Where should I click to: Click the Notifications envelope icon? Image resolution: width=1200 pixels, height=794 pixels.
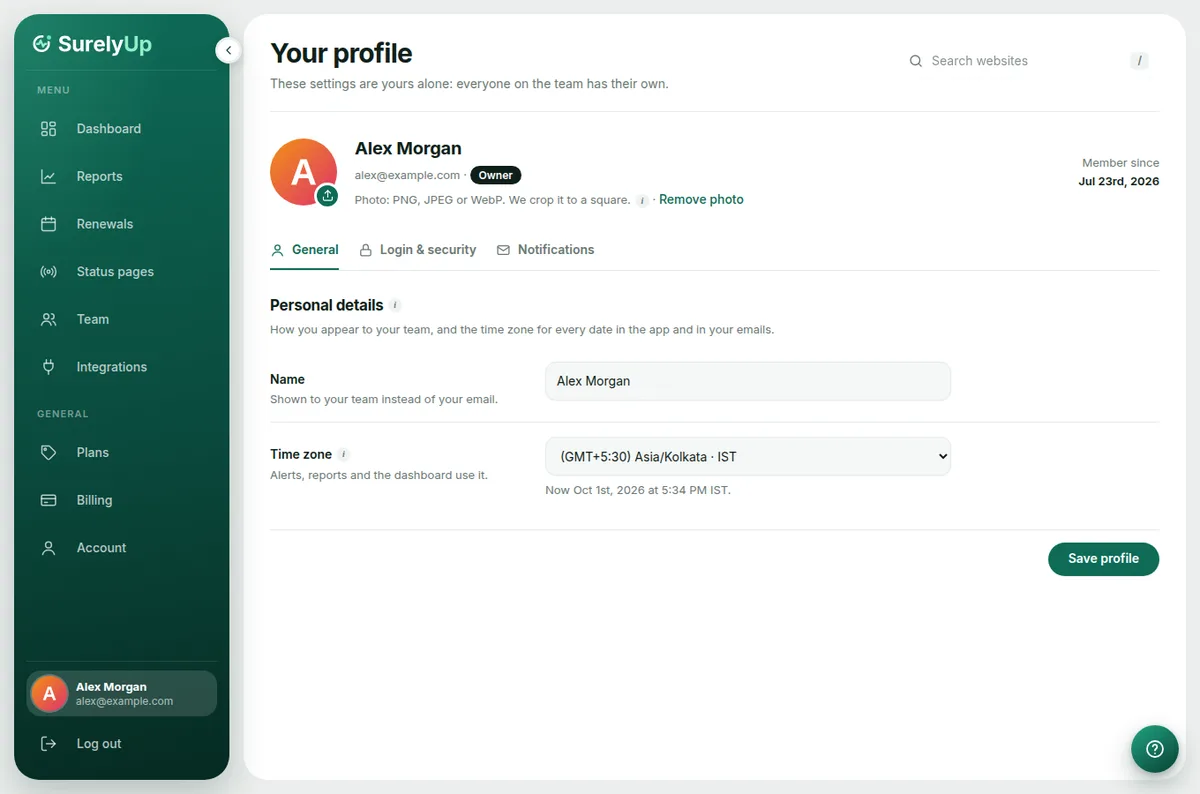coord(503,250)
